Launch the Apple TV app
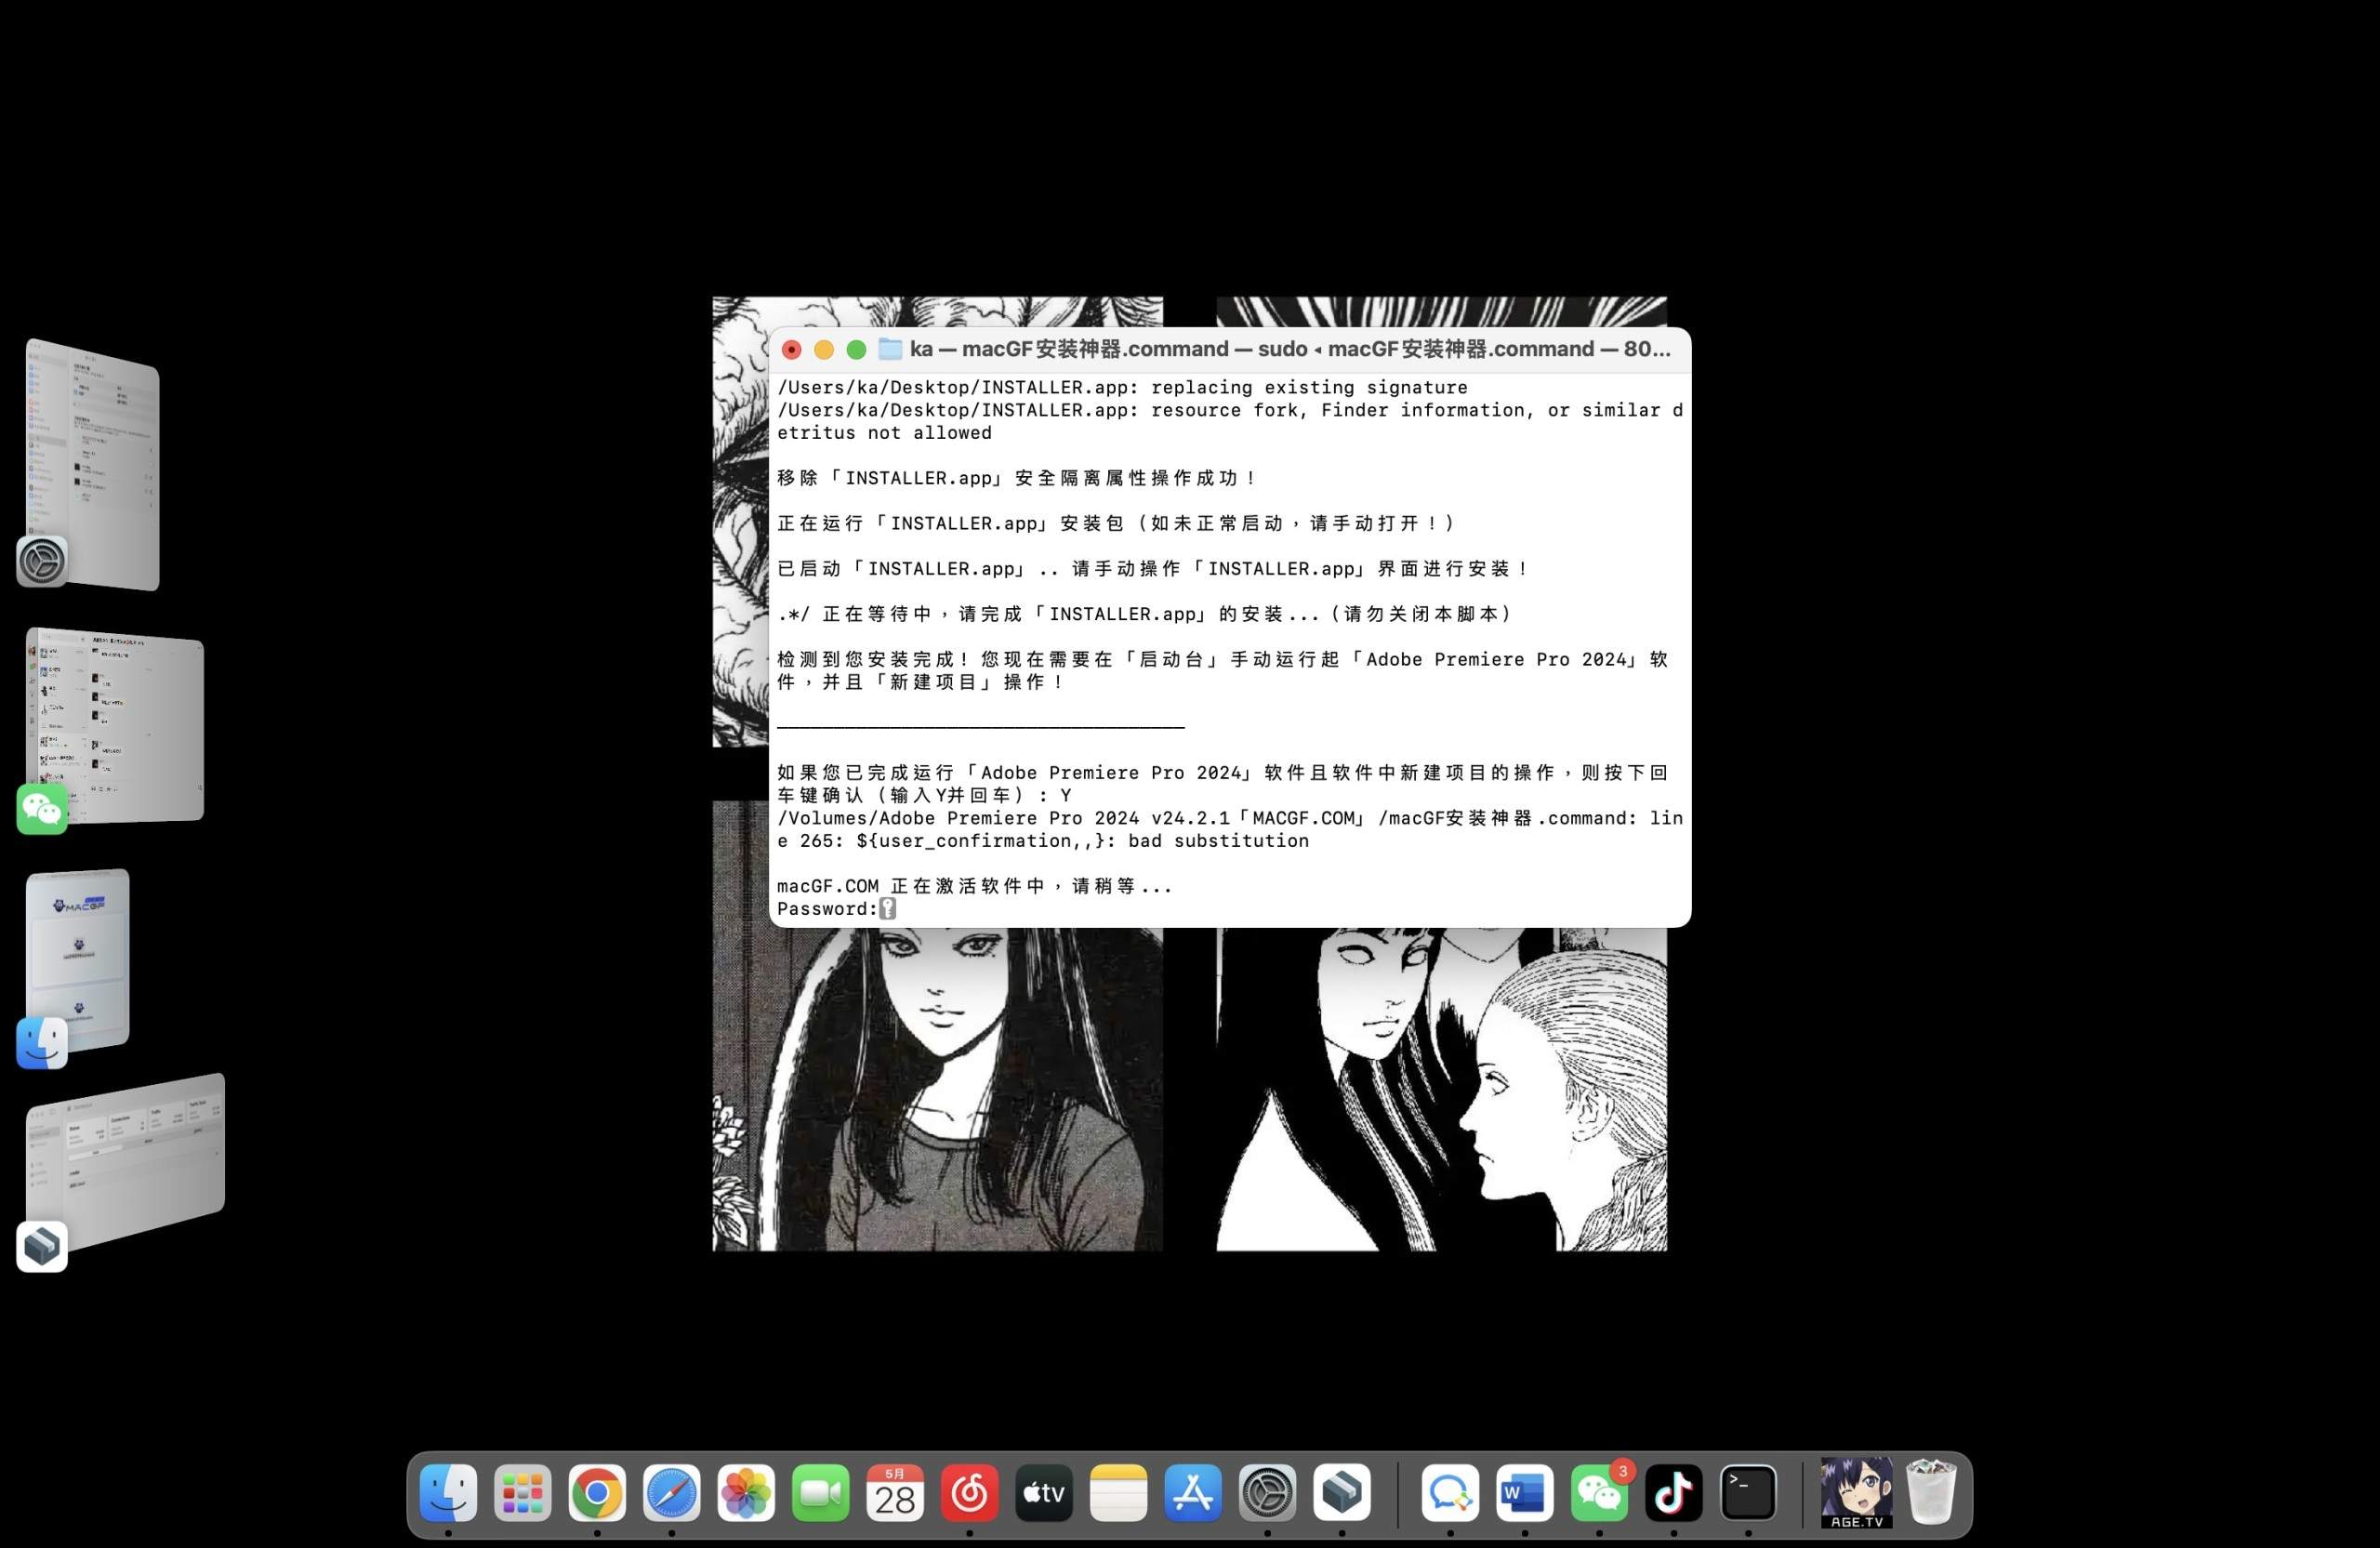Viewport: 2380px width, 1548px height. point(1043,1494)
